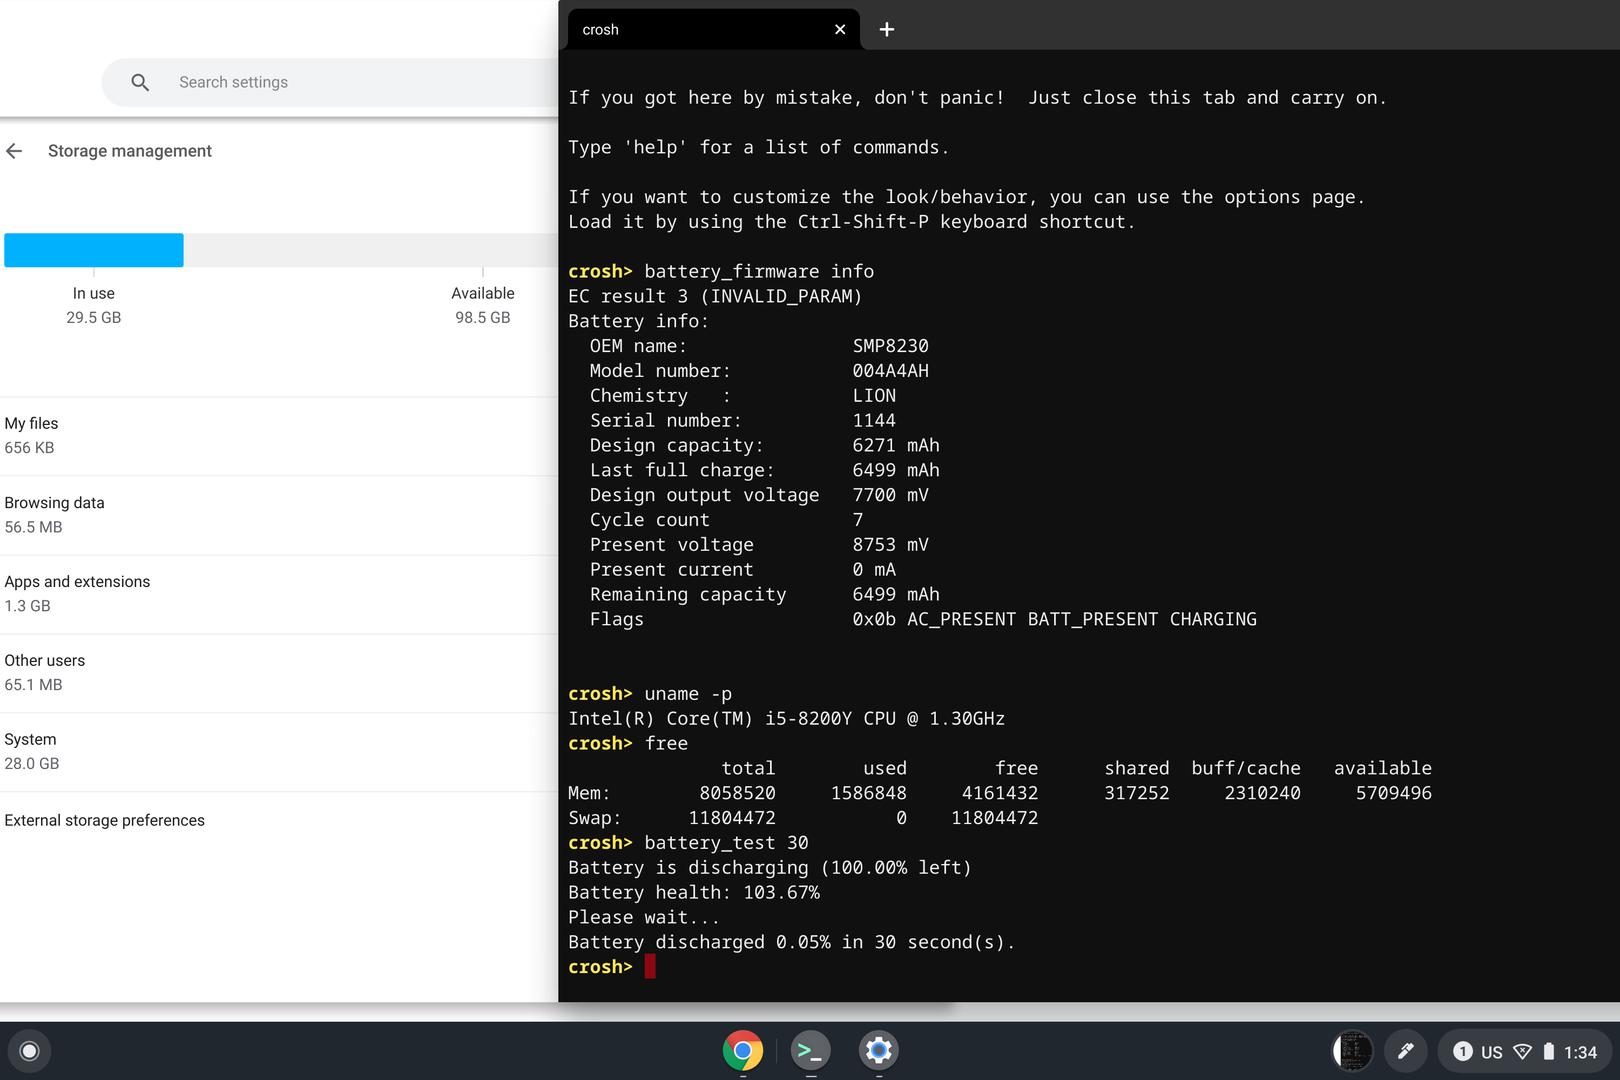Close the crosh tab
This screenshot has width=1620, height=1080.
click(x=840, y=30)
